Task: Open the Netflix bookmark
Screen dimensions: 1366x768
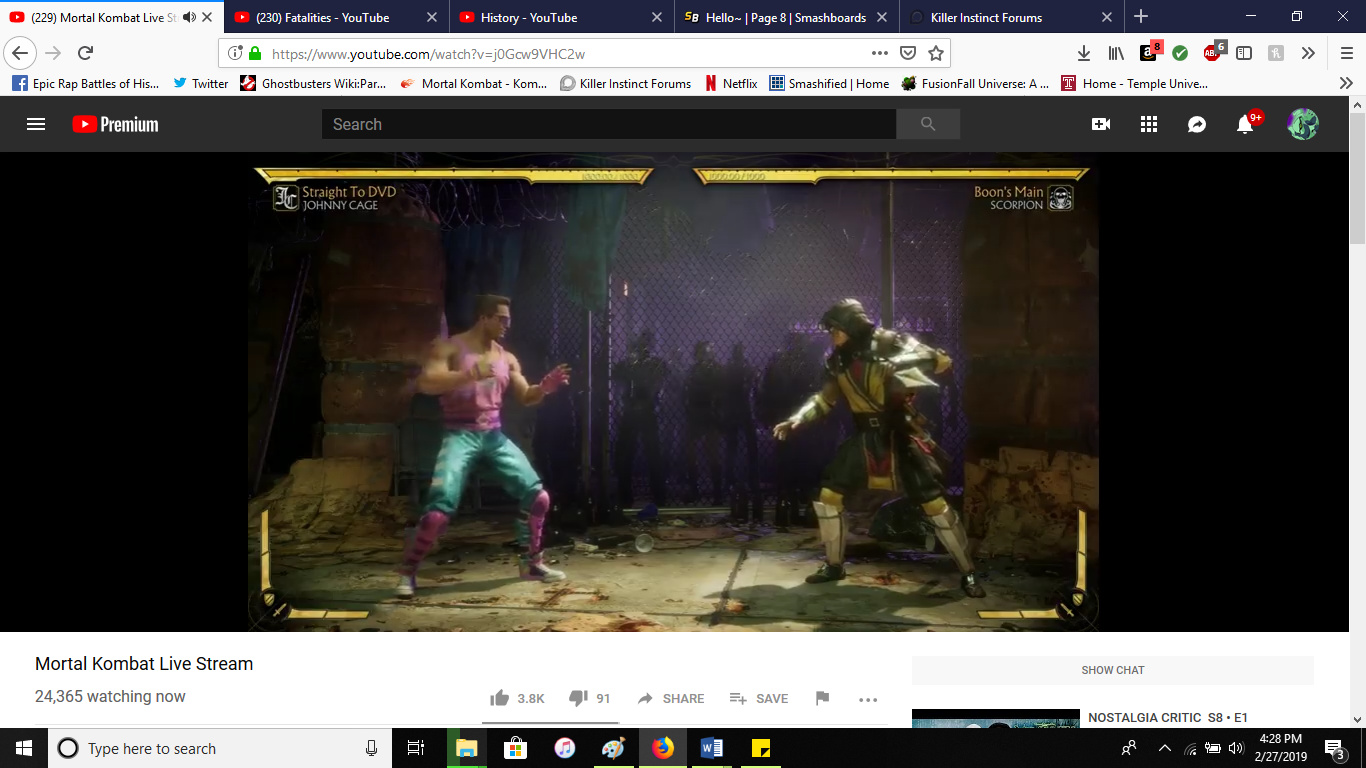Action: click(x=730, y=84)
